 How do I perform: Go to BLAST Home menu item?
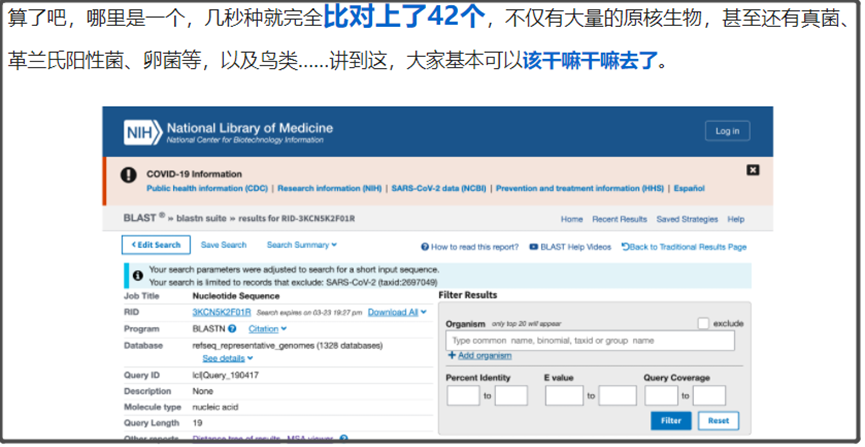572,219
